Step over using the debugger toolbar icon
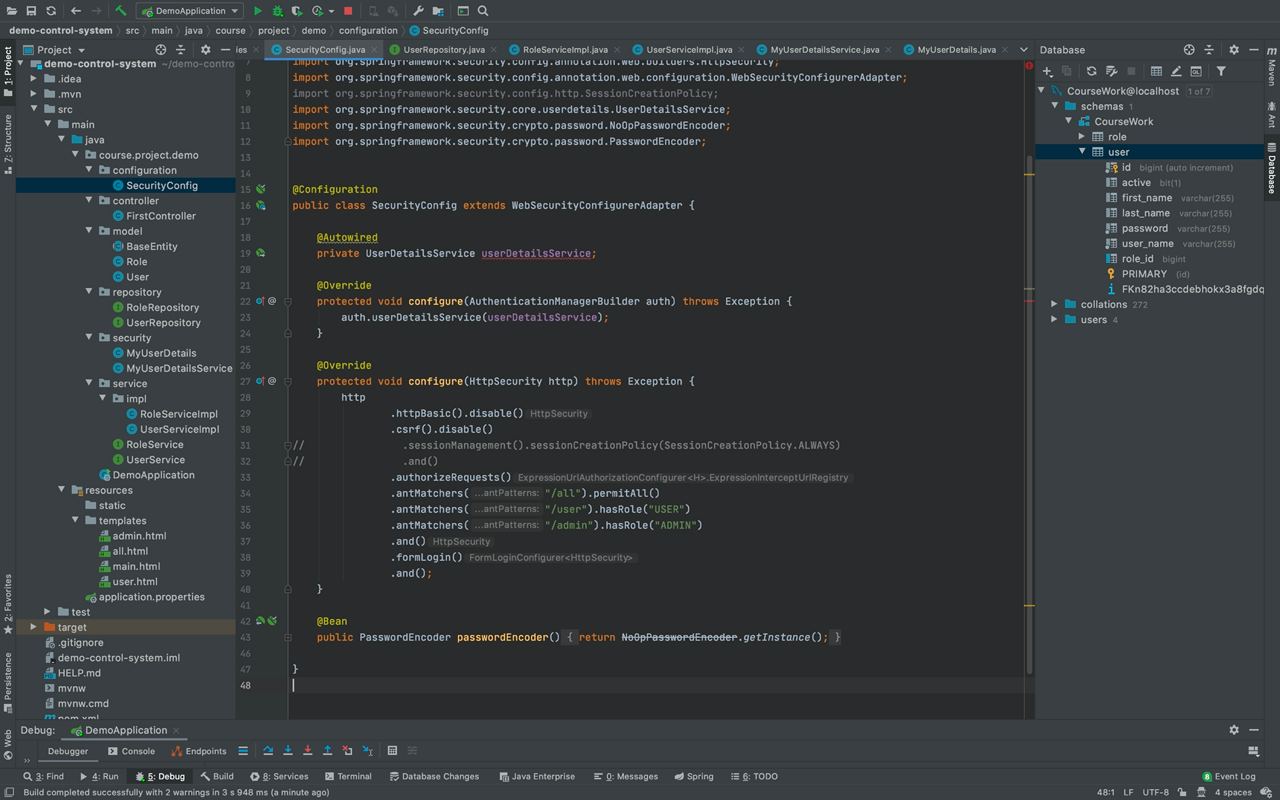This screenshot has width=1280, height=800. coord(268,750)
